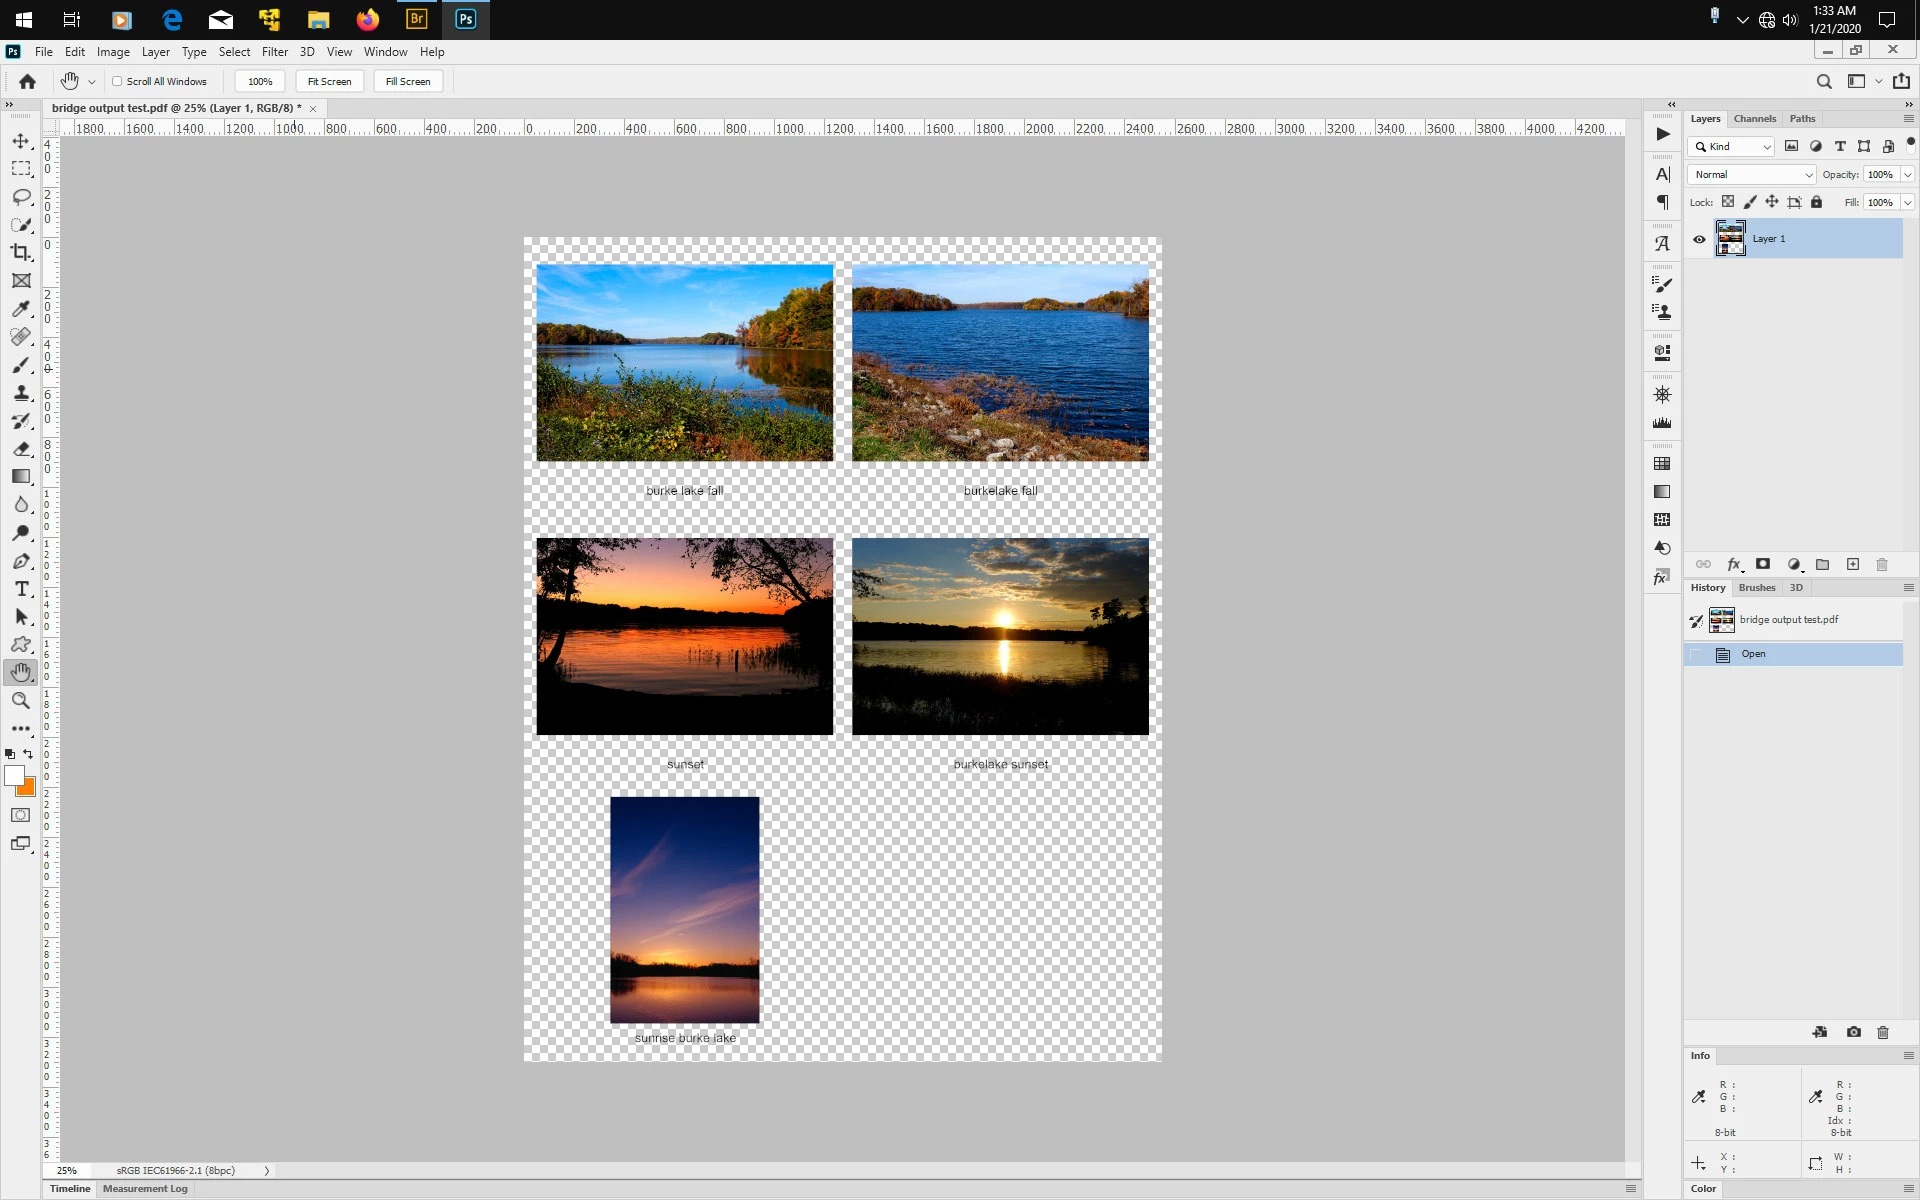Expand the layer Kind filter dropdown
1920x1200 pixels.
tap(1731, 147)
